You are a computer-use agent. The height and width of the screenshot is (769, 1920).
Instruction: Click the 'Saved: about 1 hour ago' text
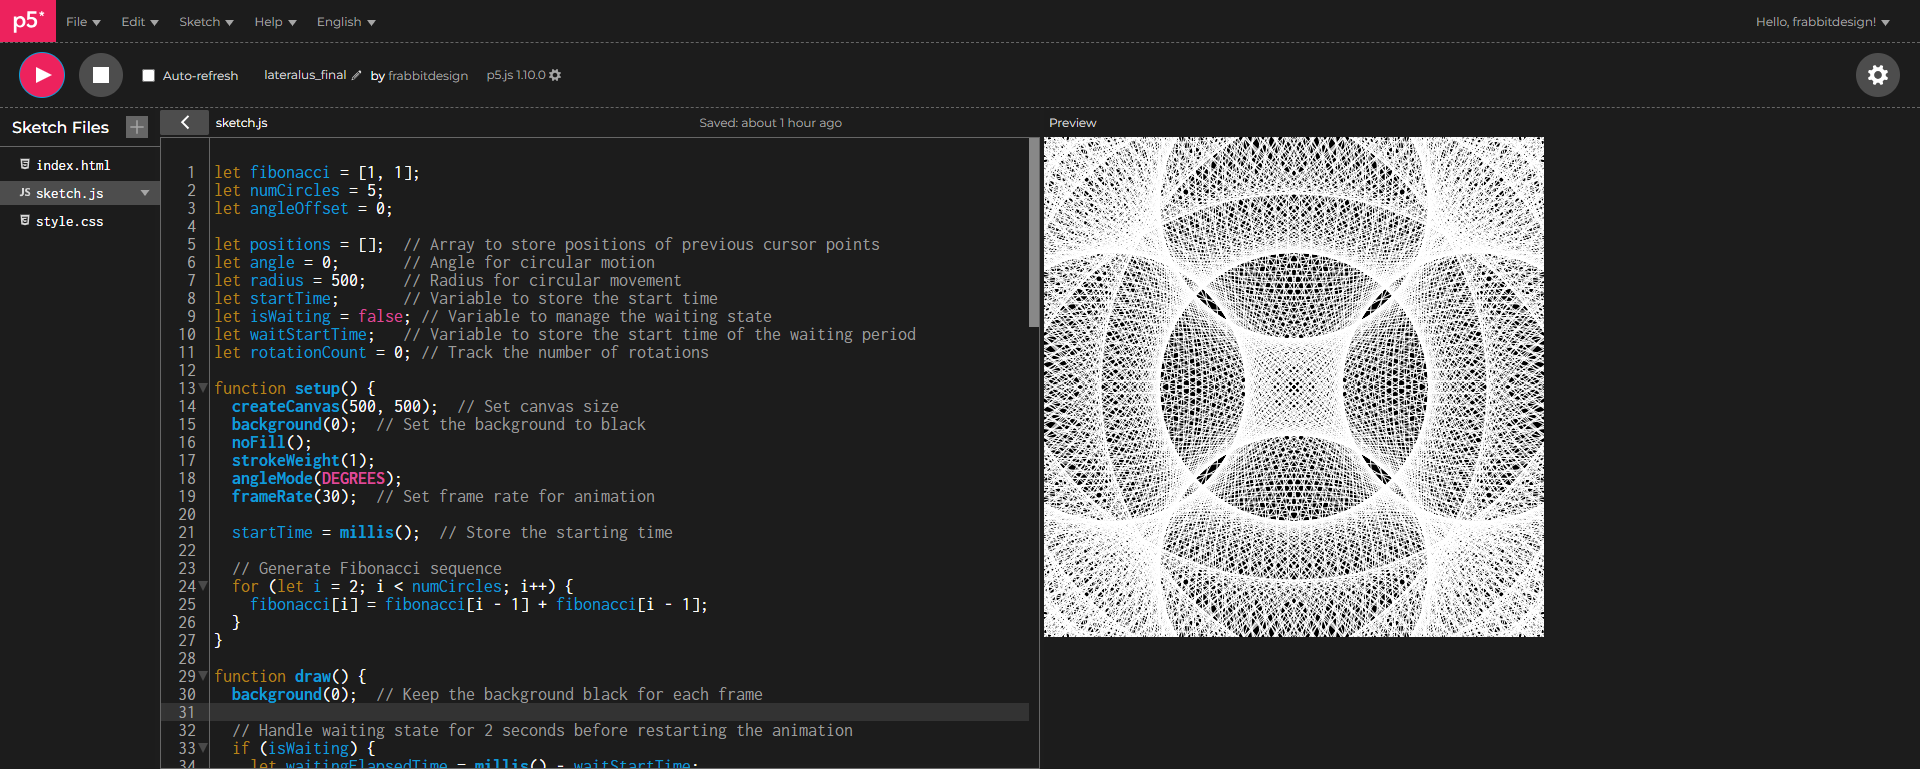coord(770,123)
